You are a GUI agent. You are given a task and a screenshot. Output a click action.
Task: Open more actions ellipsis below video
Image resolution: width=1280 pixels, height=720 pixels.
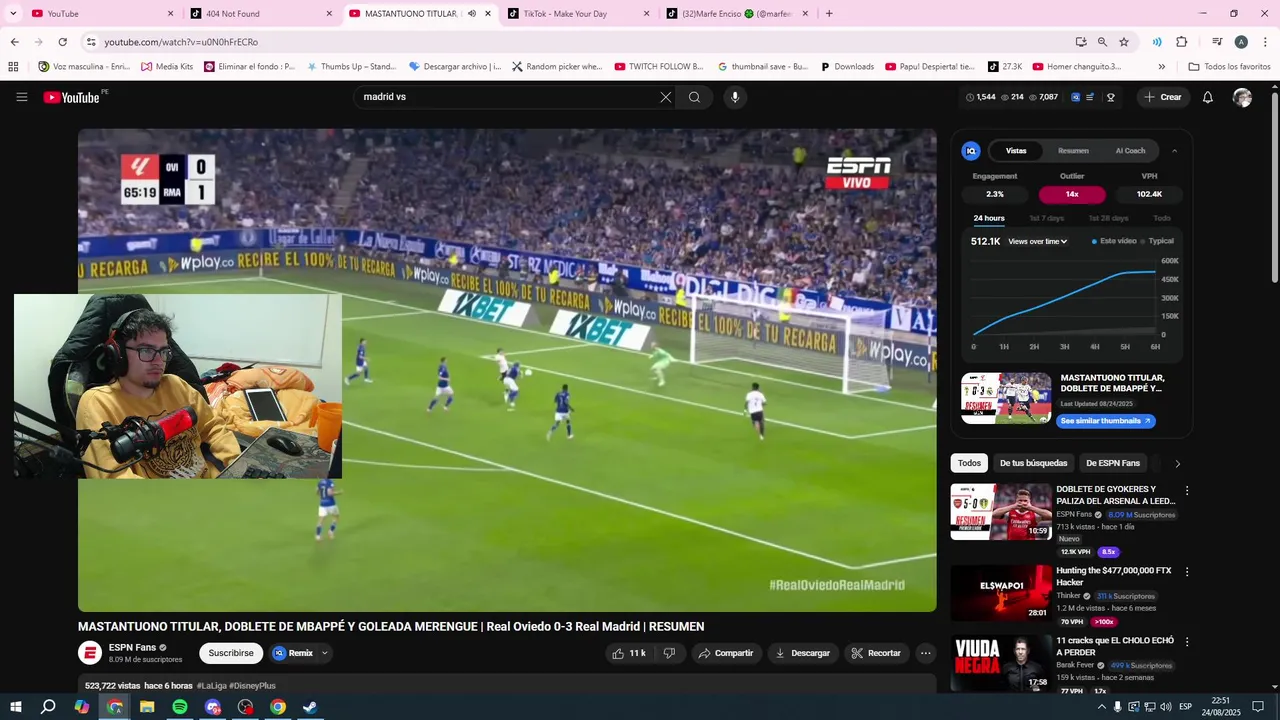tap(925, 653)
